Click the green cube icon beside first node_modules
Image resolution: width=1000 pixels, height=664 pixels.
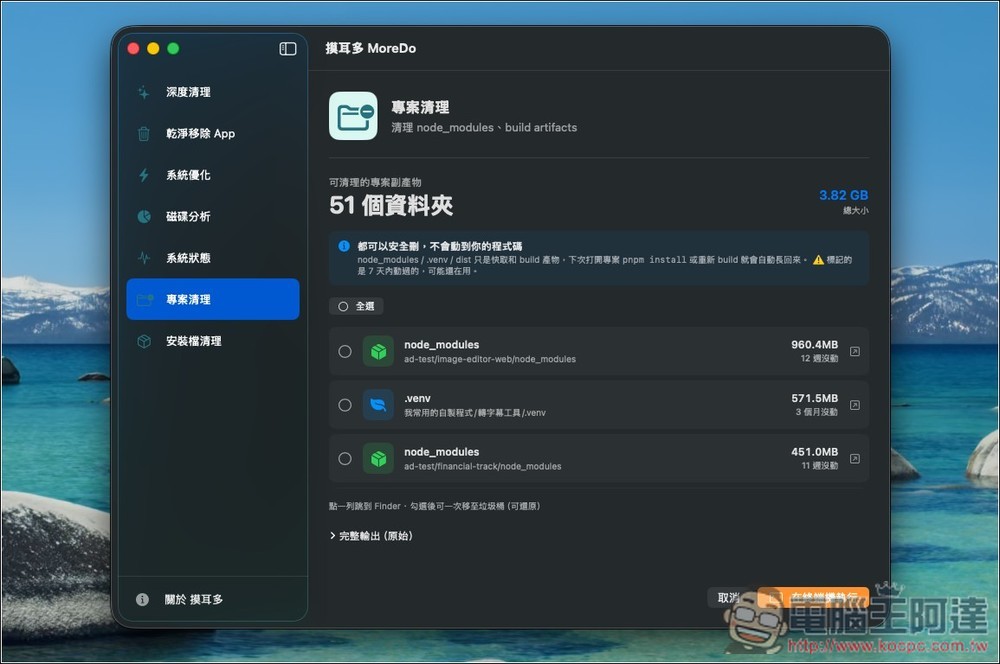pos(378,351)
